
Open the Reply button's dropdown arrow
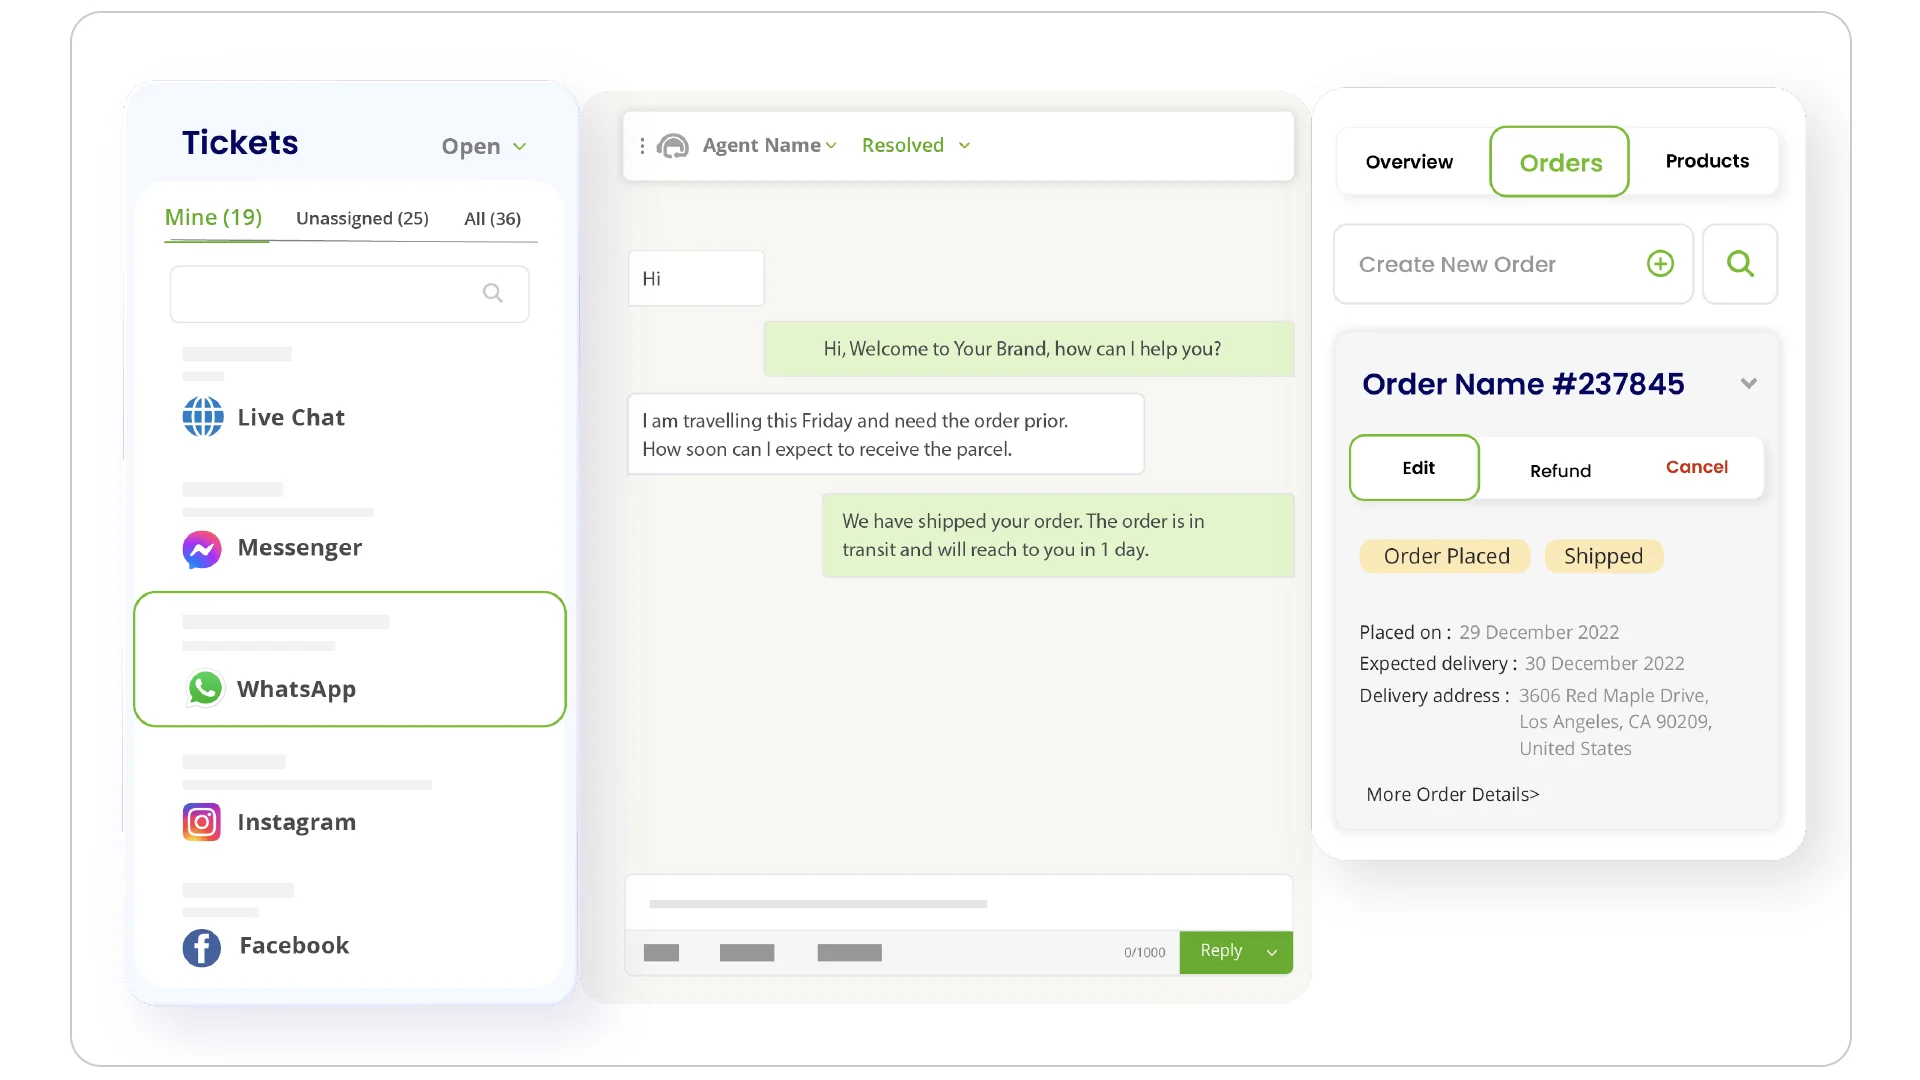pyautogui.click(x=1272, y=952)
